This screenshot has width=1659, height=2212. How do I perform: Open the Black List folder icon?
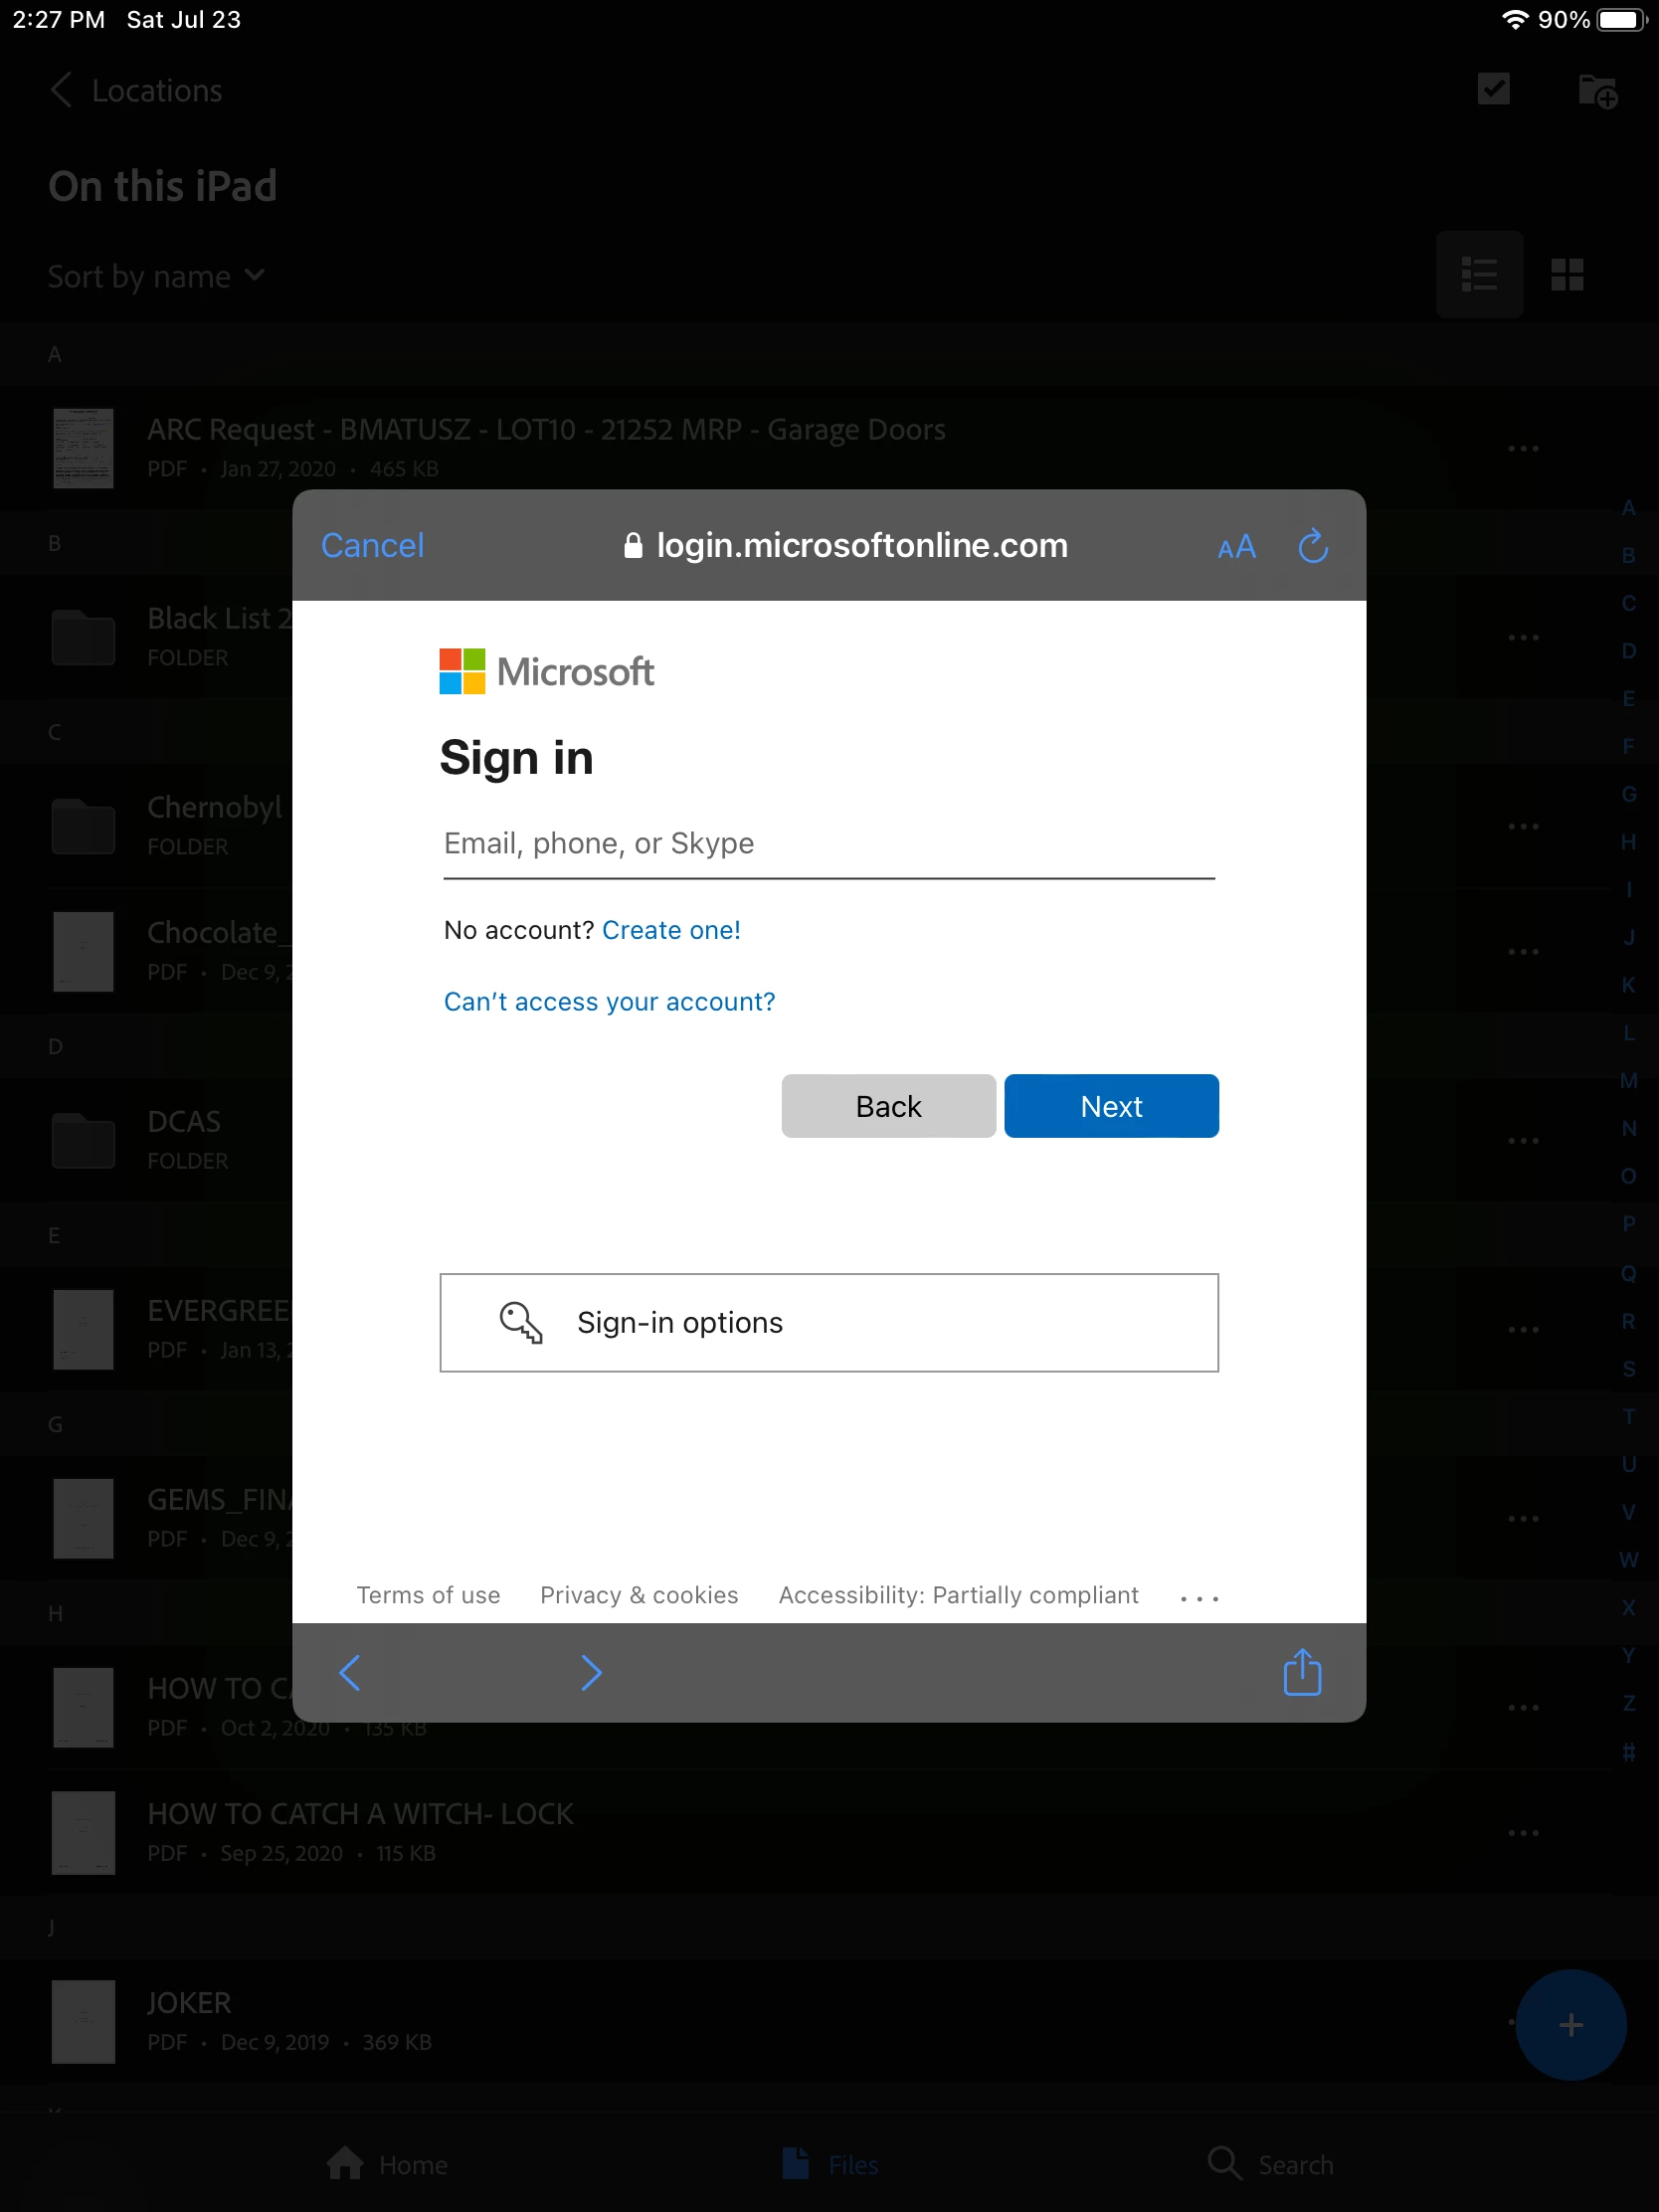click(x=83, y=637)
